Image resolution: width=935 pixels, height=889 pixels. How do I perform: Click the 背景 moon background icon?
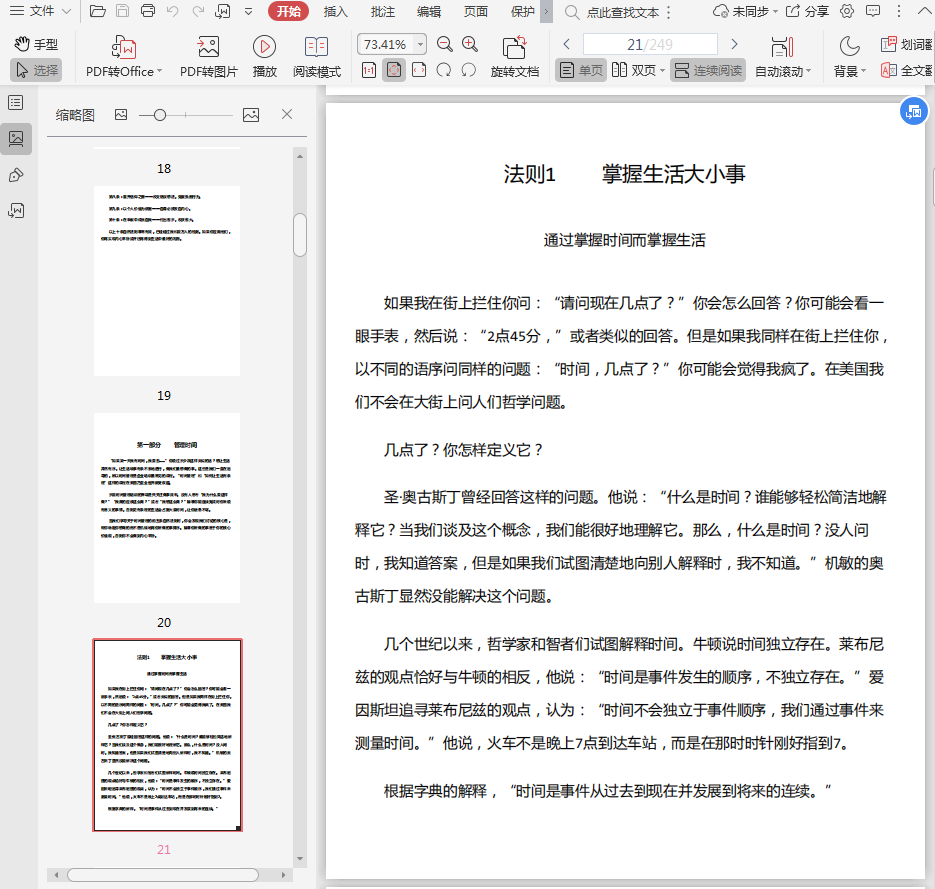pyautogui.click(x=849, y=47)
